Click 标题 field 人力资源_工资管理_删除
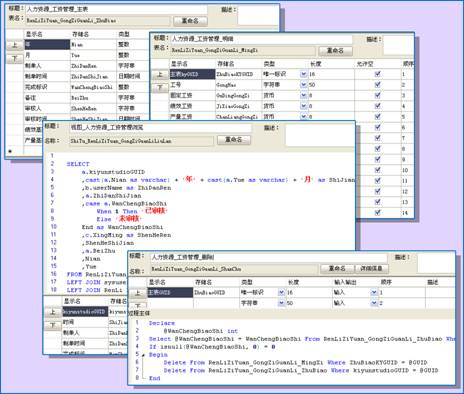The width and height of the screenshot is (464, 394). click(268, 257)
